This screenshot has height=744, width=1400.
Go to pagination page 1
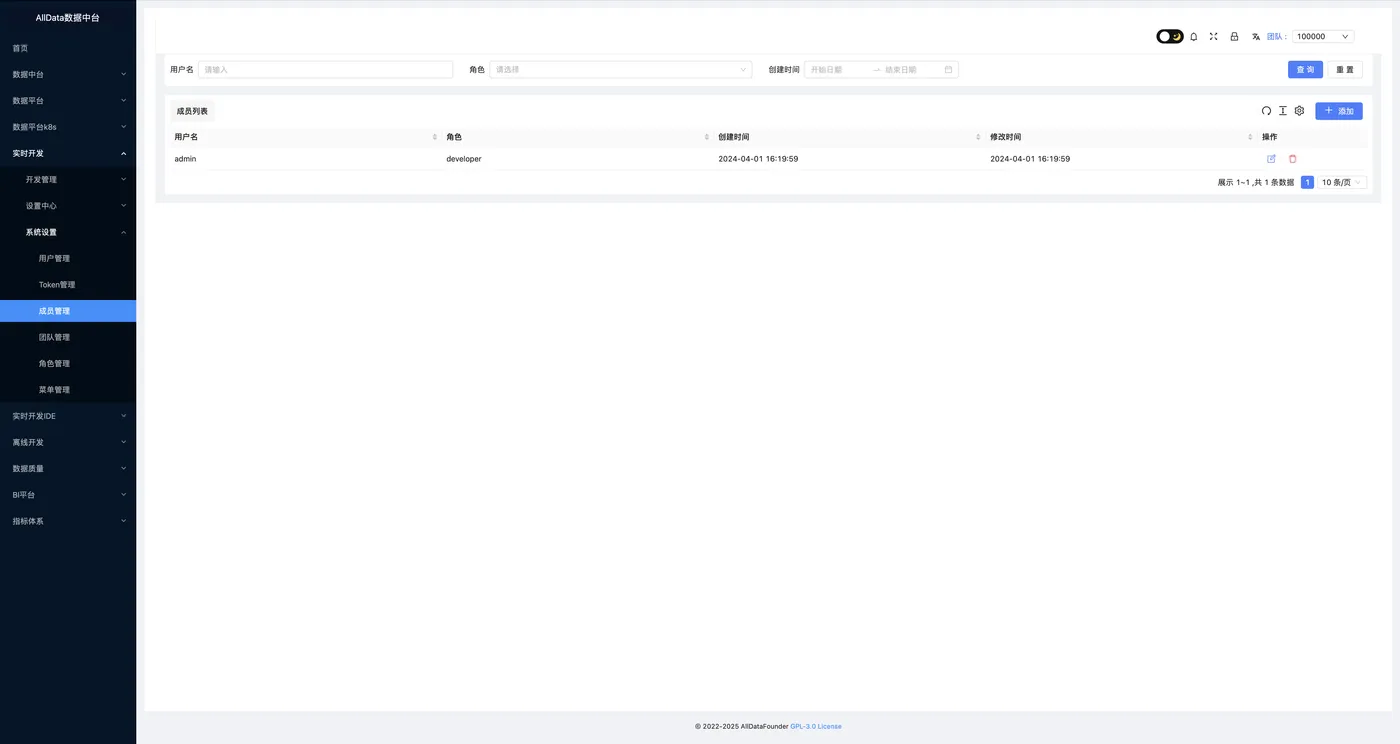pyautogui.click(x=1307, y=182)
